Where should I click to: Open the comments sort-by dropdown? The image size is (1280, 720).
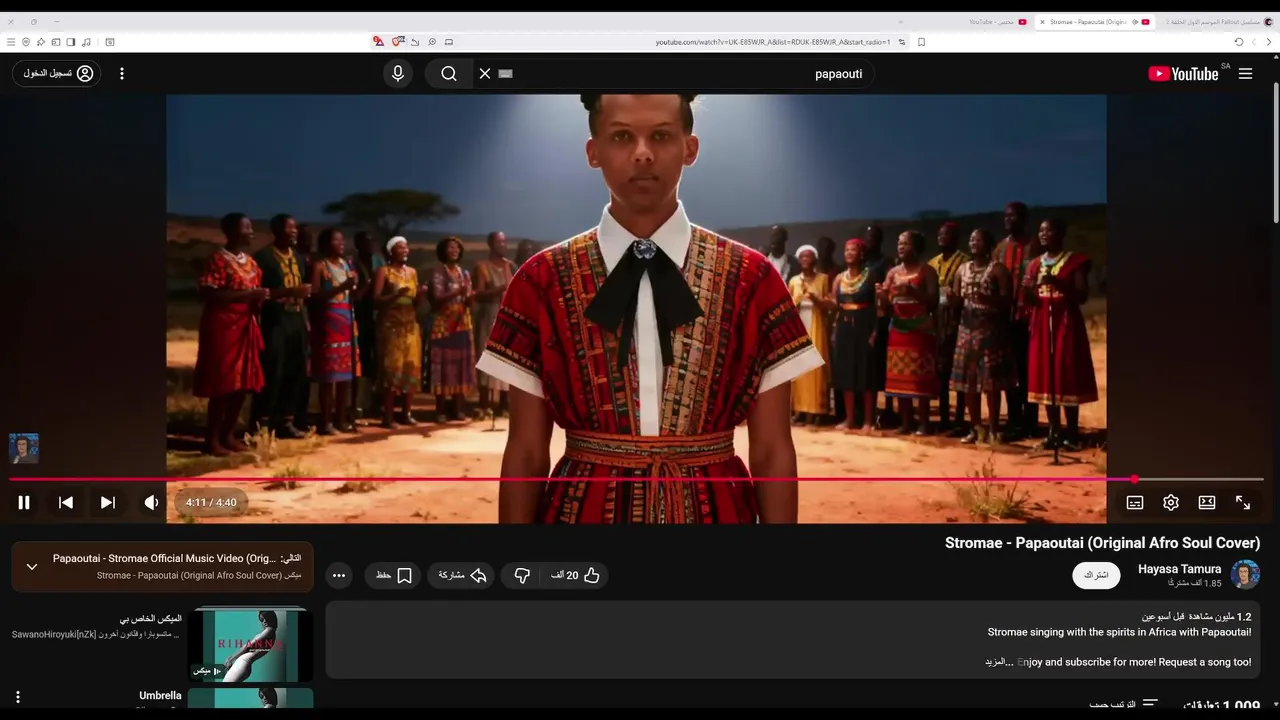[1123, 705]
